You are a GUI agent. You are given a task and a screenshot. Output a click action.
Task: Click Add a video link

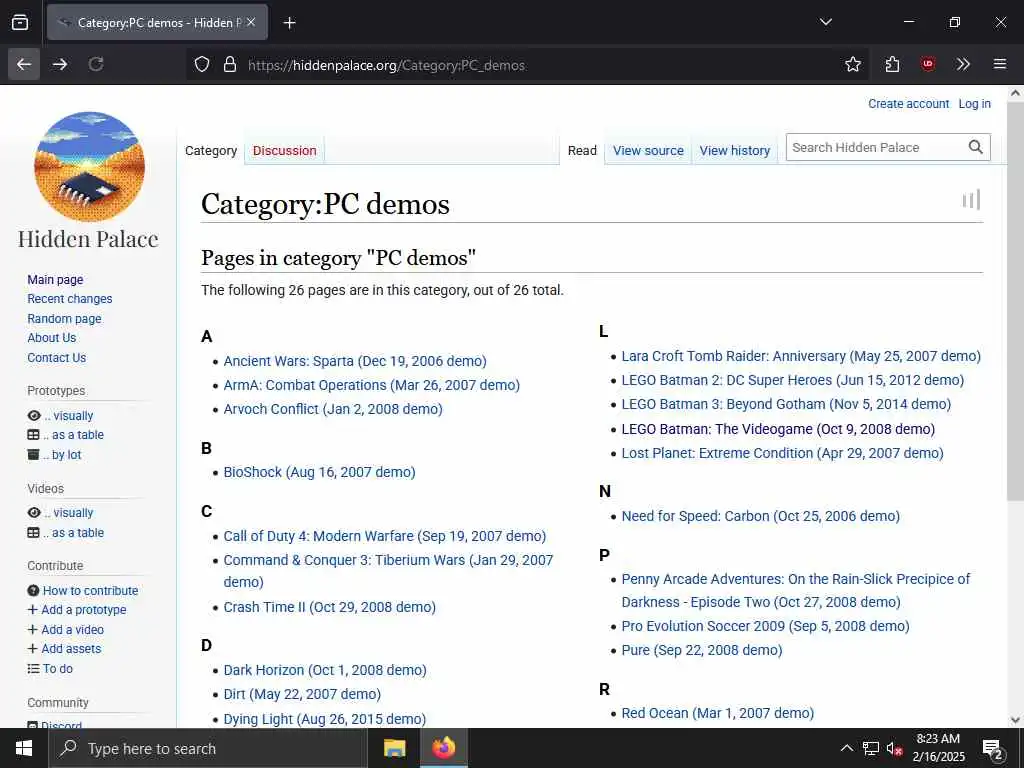(66, 630)
